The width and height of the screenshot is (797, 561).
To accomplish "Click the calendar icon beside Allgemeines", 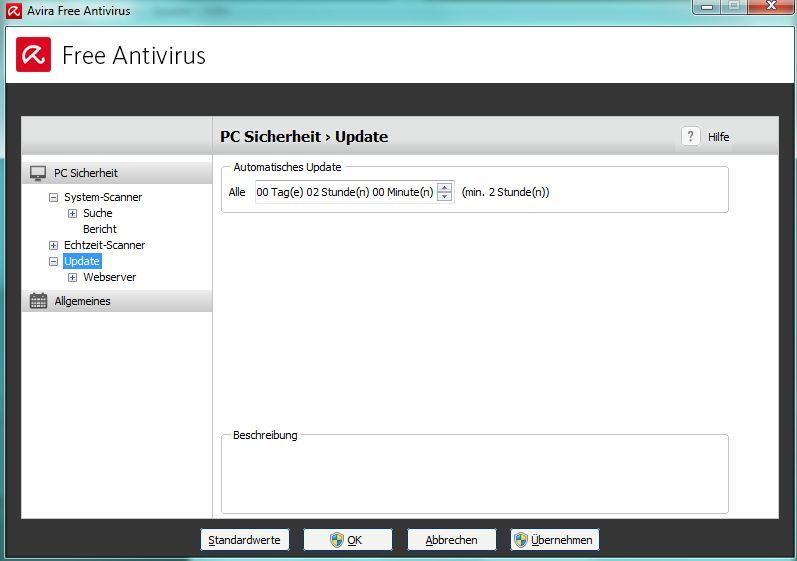I will [38, 301].
